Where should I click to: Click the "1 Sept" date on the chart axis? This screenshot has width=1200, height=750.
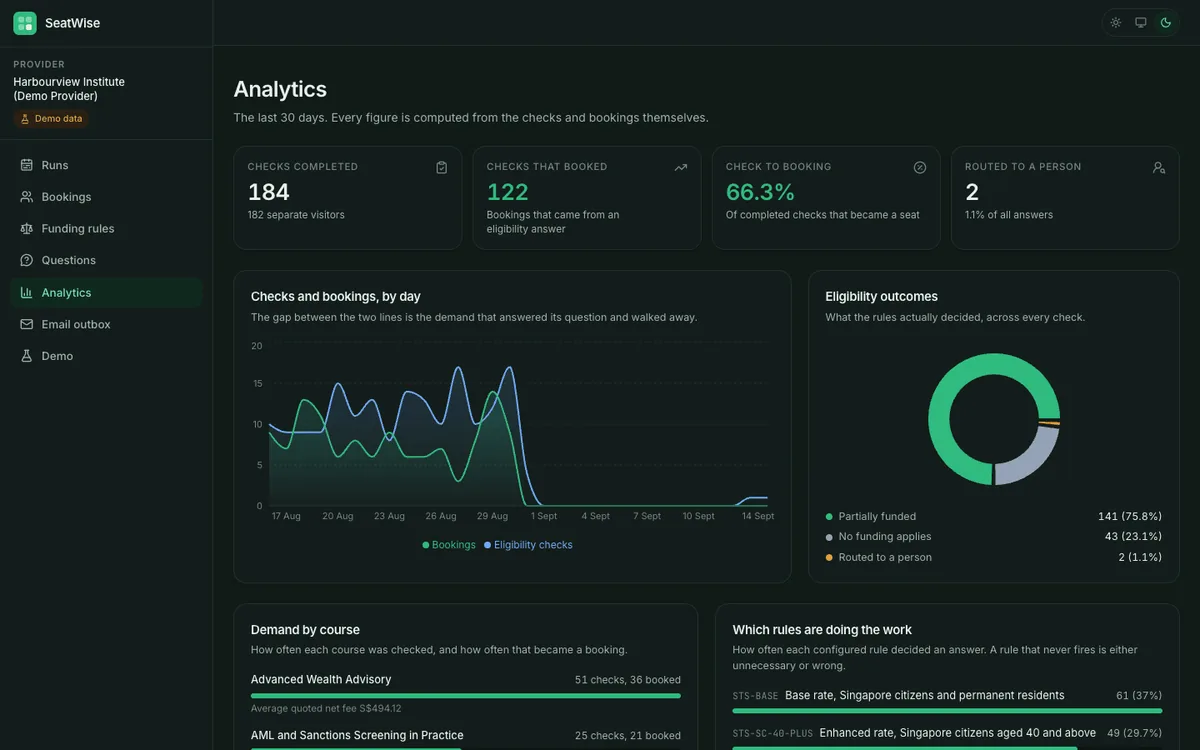point(545,516)
